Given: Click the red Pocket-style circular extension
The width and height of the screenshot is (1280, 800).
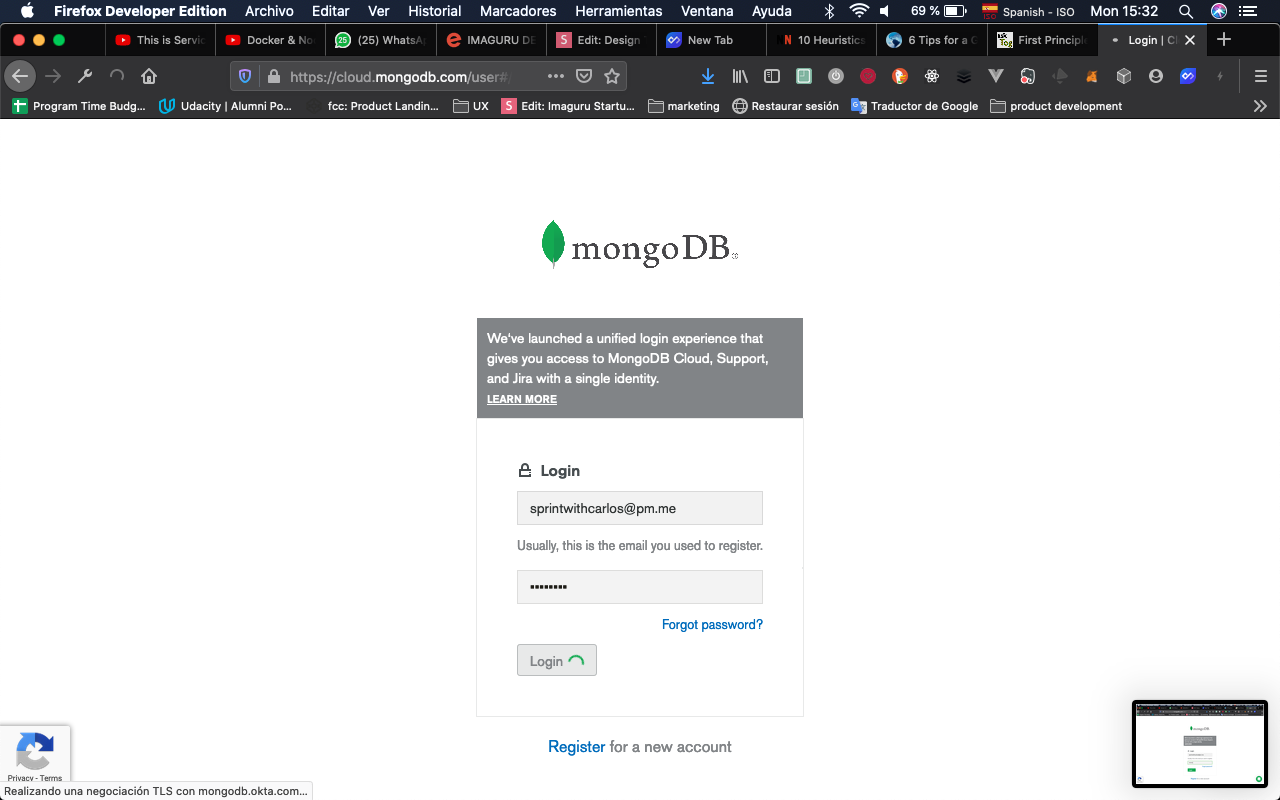Looking at the screenshot, I should (x=868, y=76).
